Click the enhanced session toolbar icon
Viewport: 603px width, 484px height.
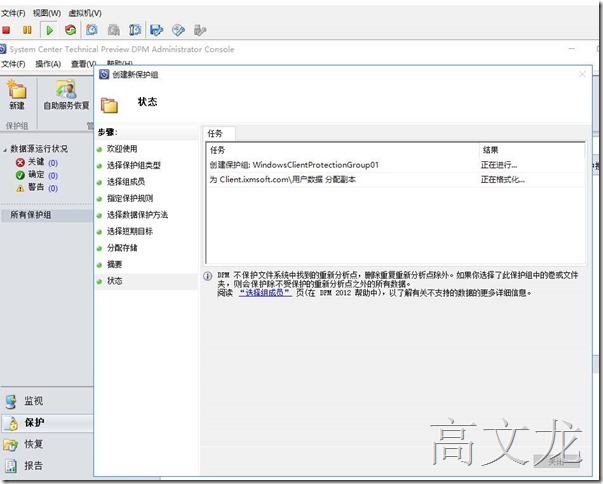pos(157,30)
